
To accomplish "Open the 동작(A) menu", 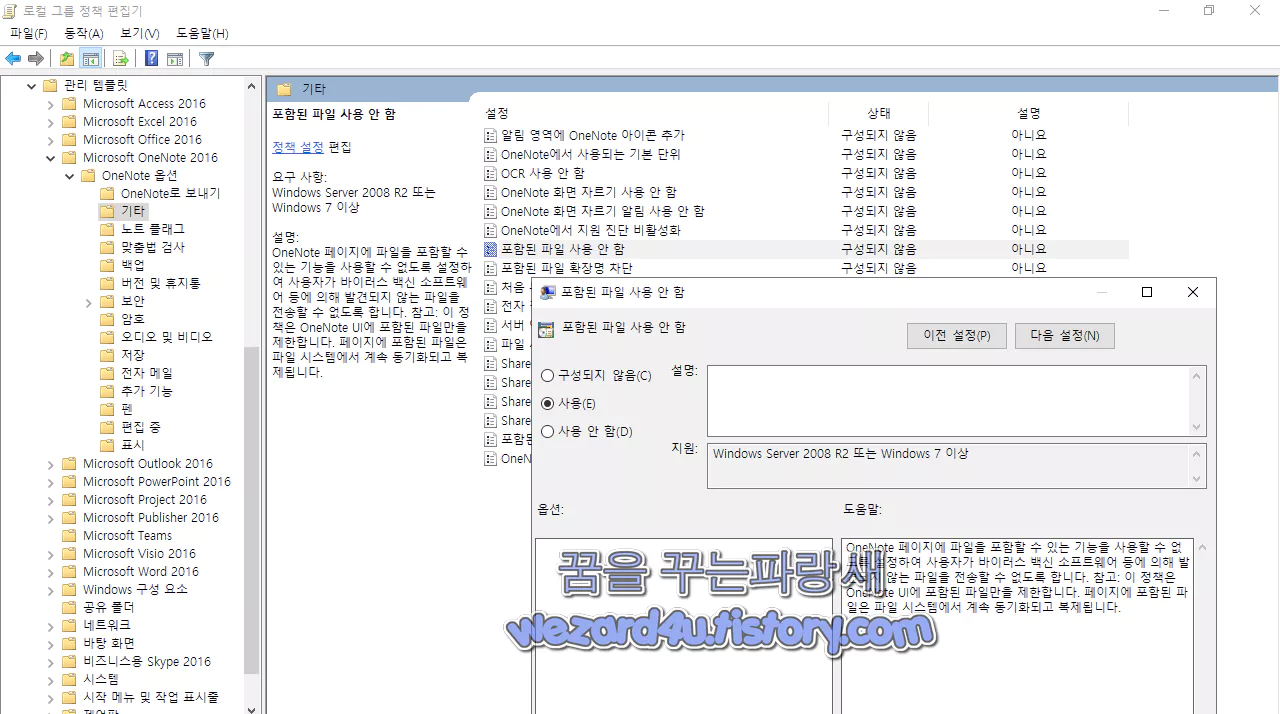I will (84, 34).
